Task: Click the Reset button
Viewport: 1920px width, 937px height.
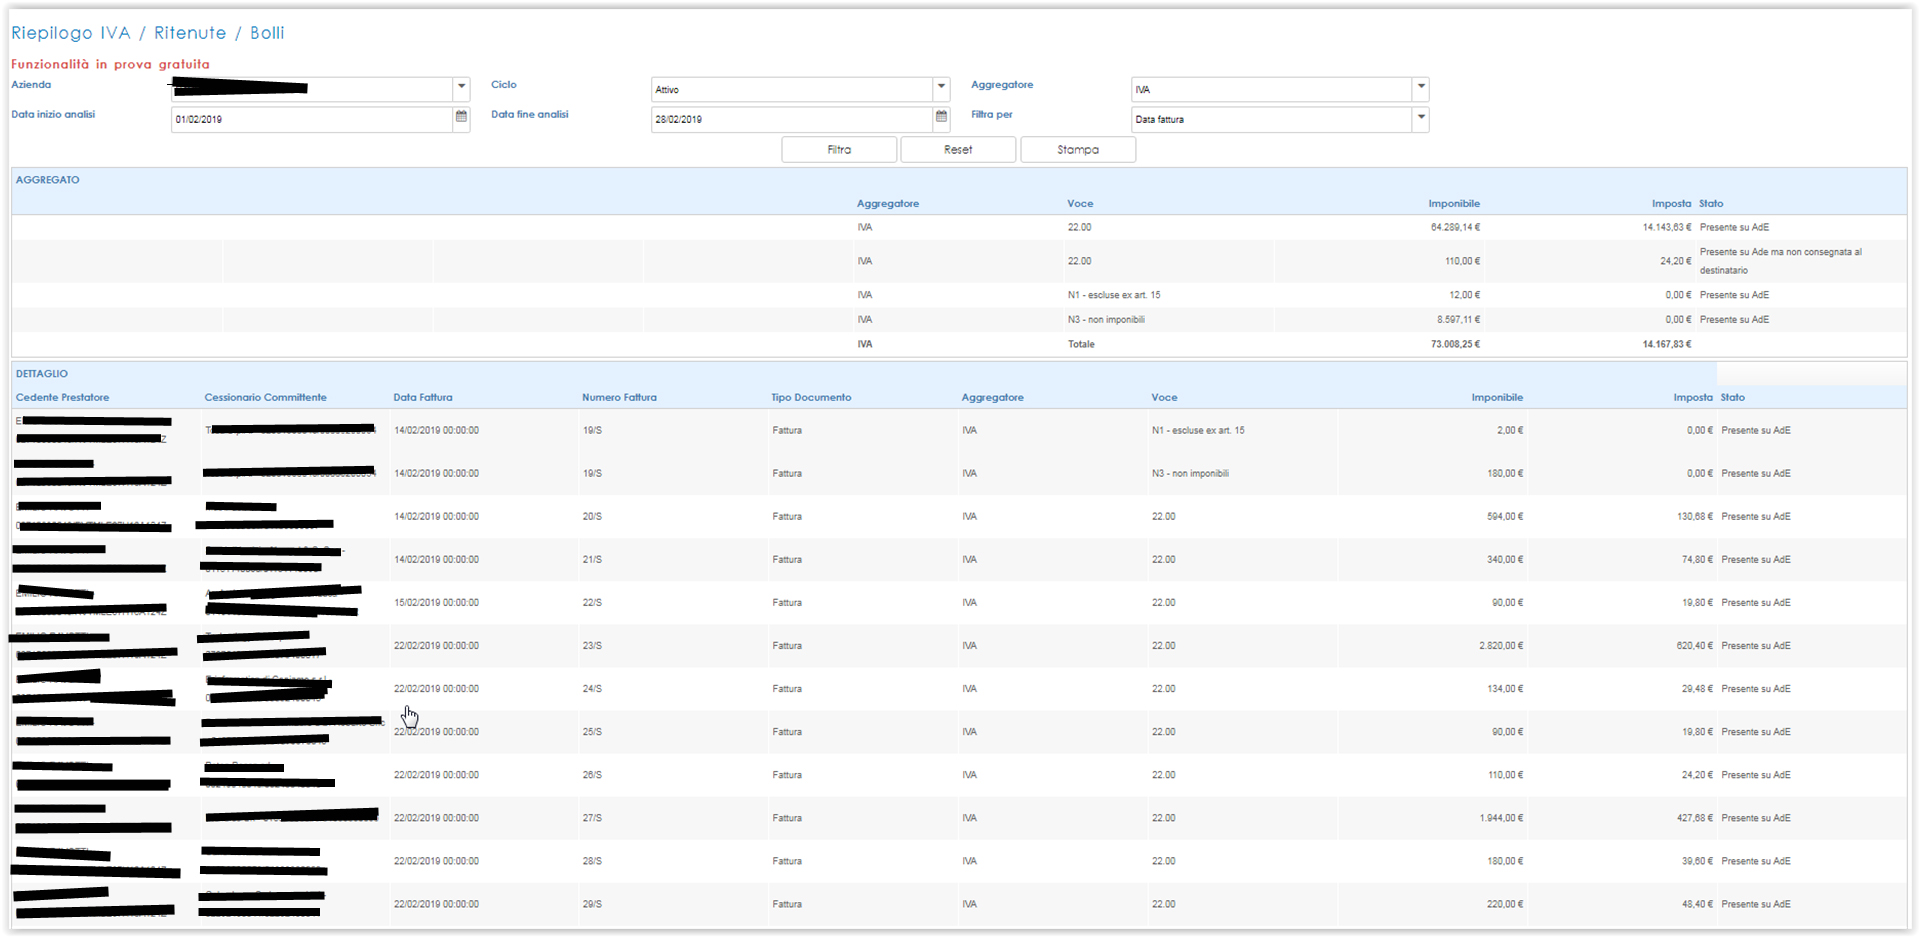Action: pos(958,150)
